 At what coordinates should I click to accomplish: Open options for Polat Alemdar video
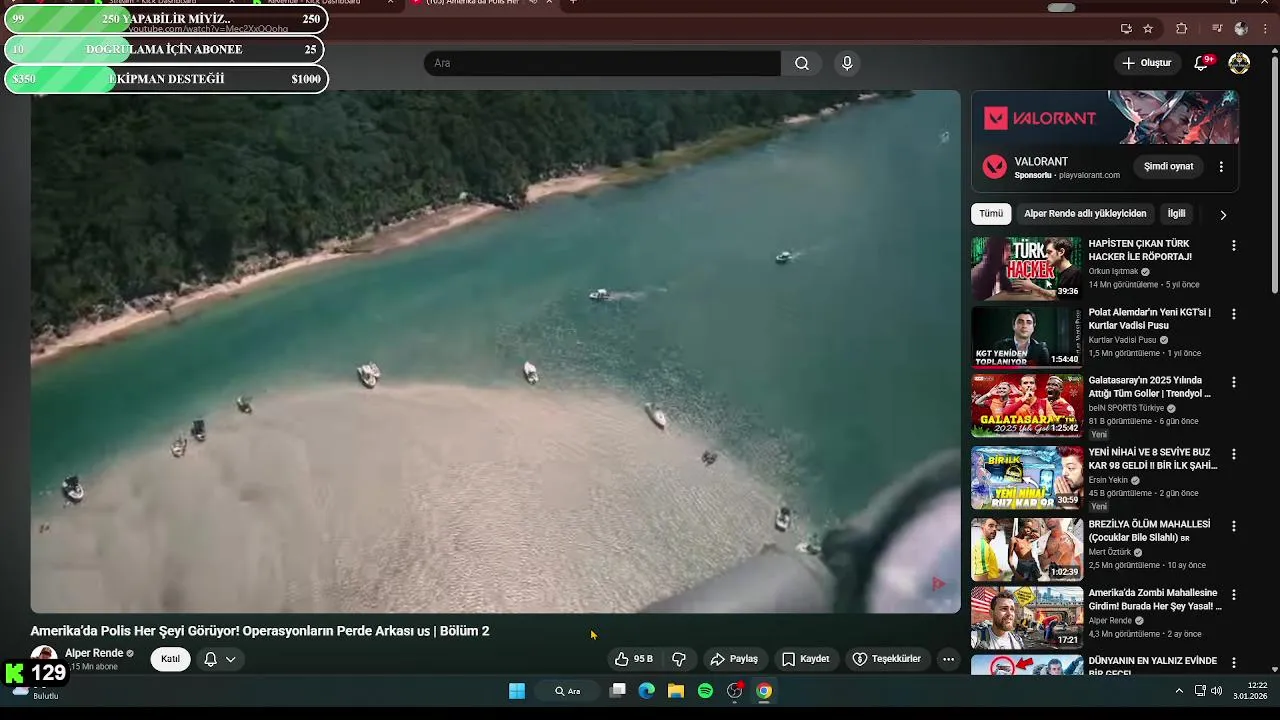[1233, 314]
